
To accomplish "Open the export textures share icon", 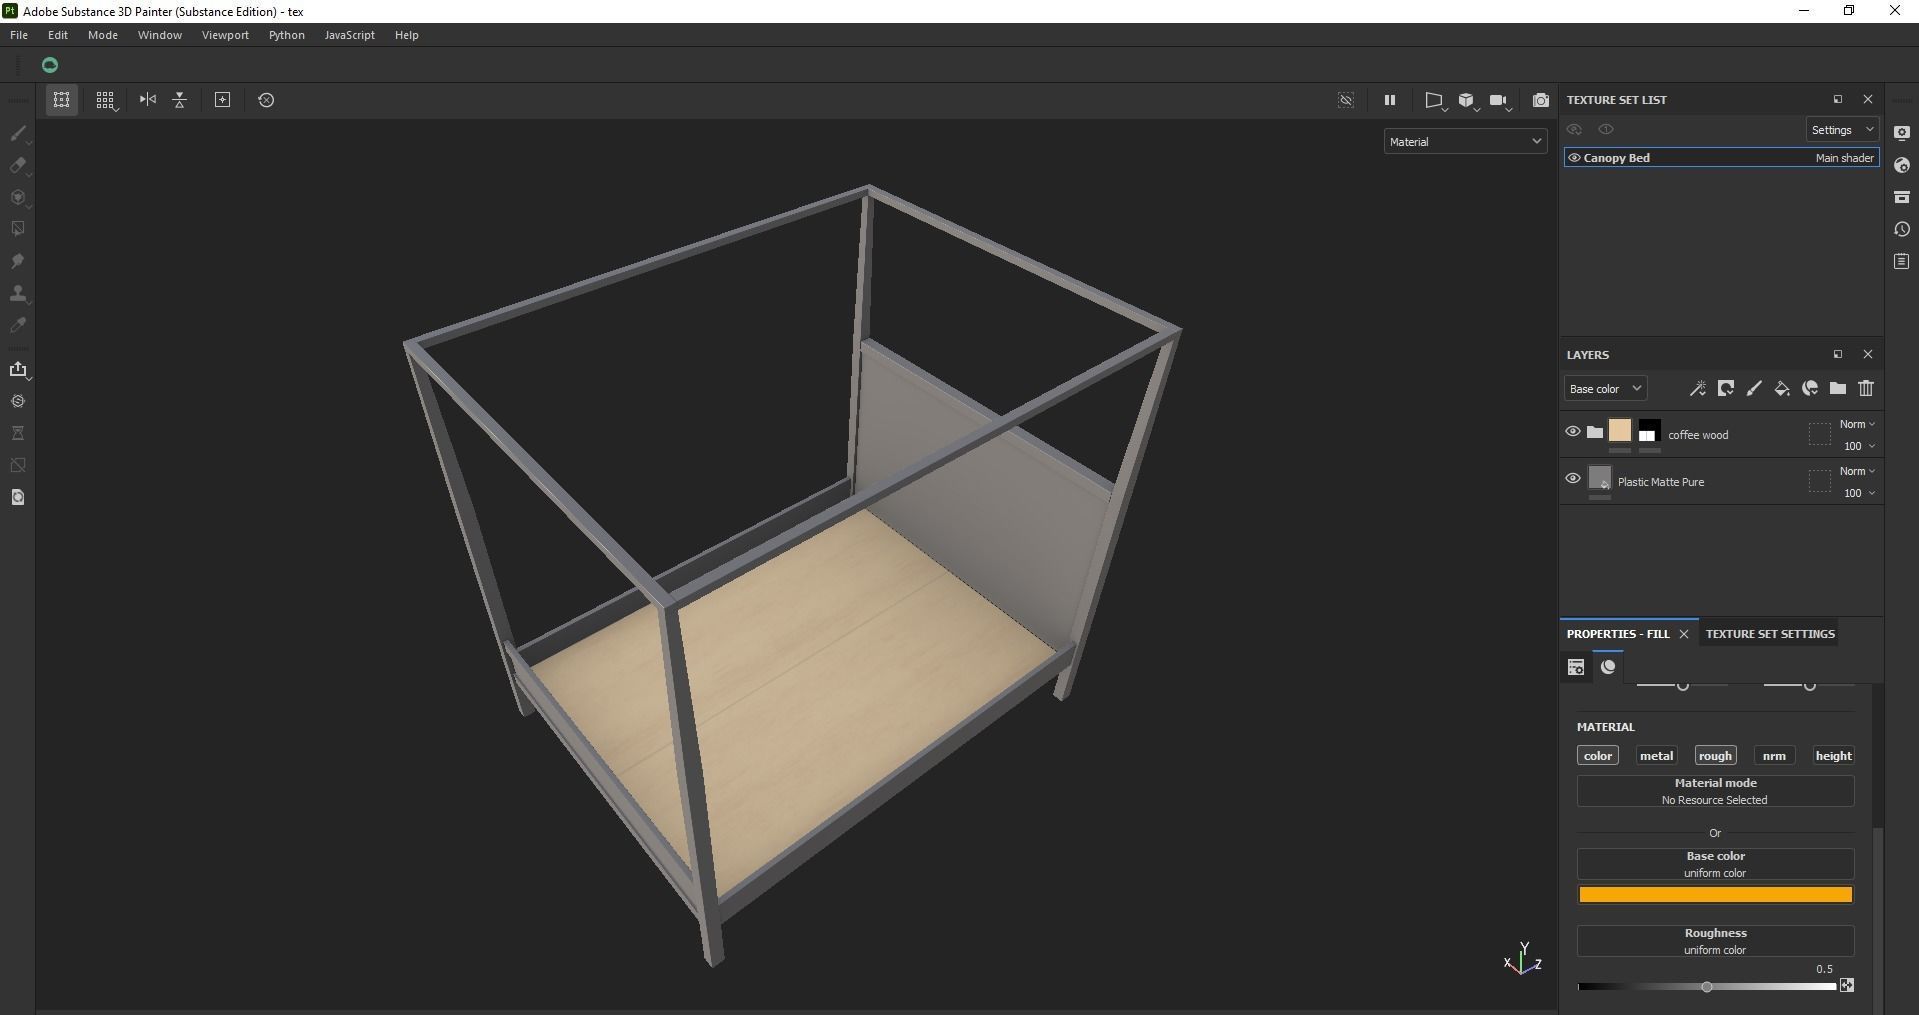I will tap(18, 369).
